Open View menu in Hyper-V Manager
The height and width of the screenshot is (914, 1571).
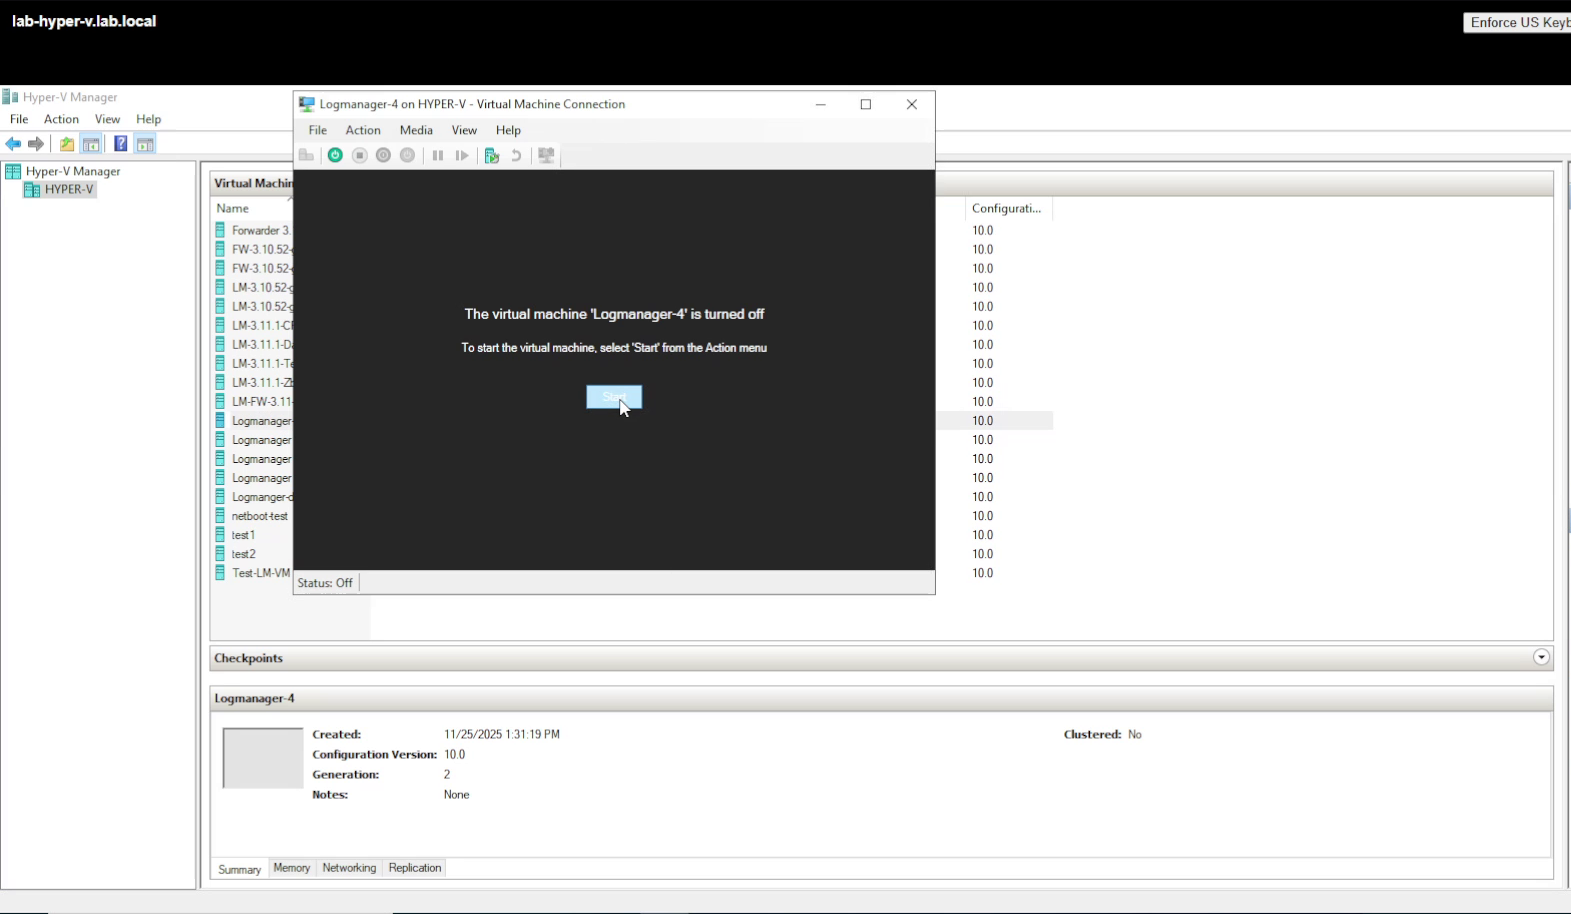click(107, 119)
